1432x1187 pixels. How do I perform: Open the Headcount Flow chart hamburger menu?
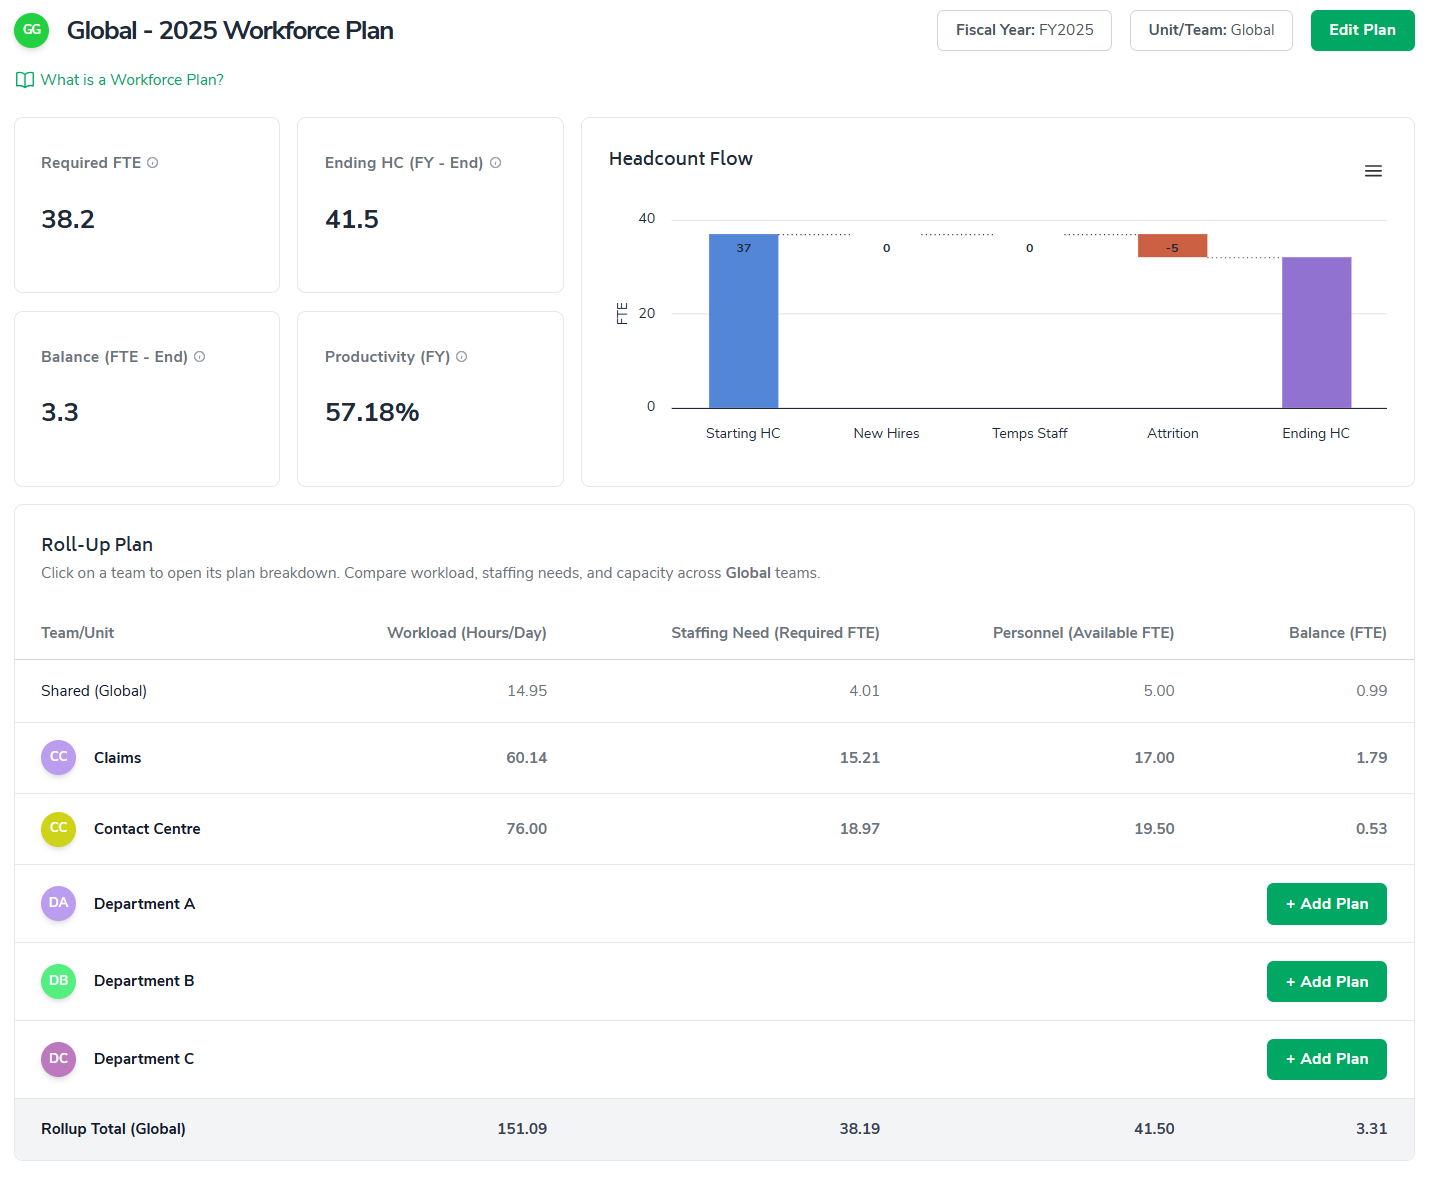[1373, 171]
